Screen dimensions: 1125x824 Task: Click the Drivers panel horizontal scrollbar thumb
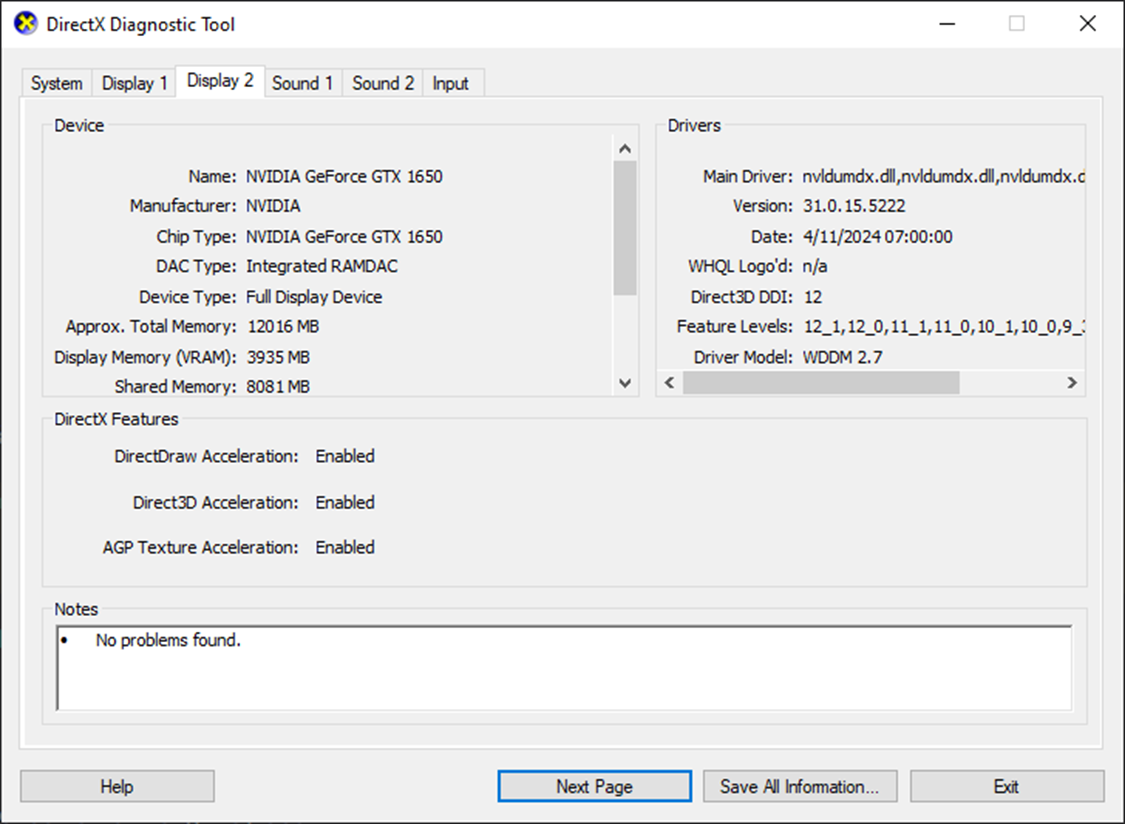coord(821,383)
